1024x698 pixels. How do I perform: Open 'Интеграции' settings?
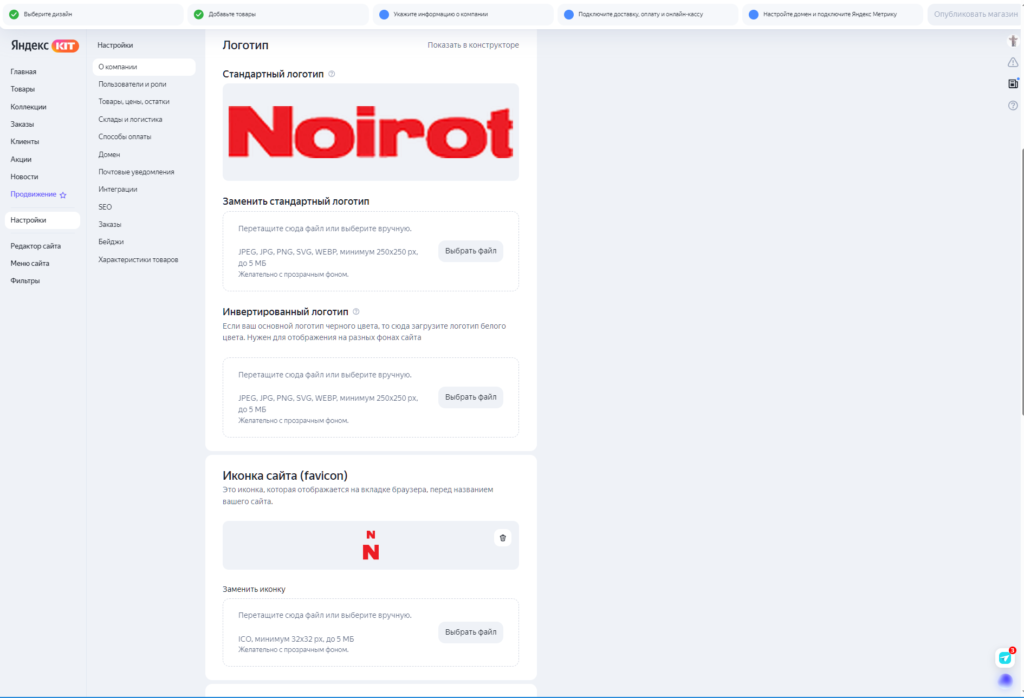(x=118, y=189)
